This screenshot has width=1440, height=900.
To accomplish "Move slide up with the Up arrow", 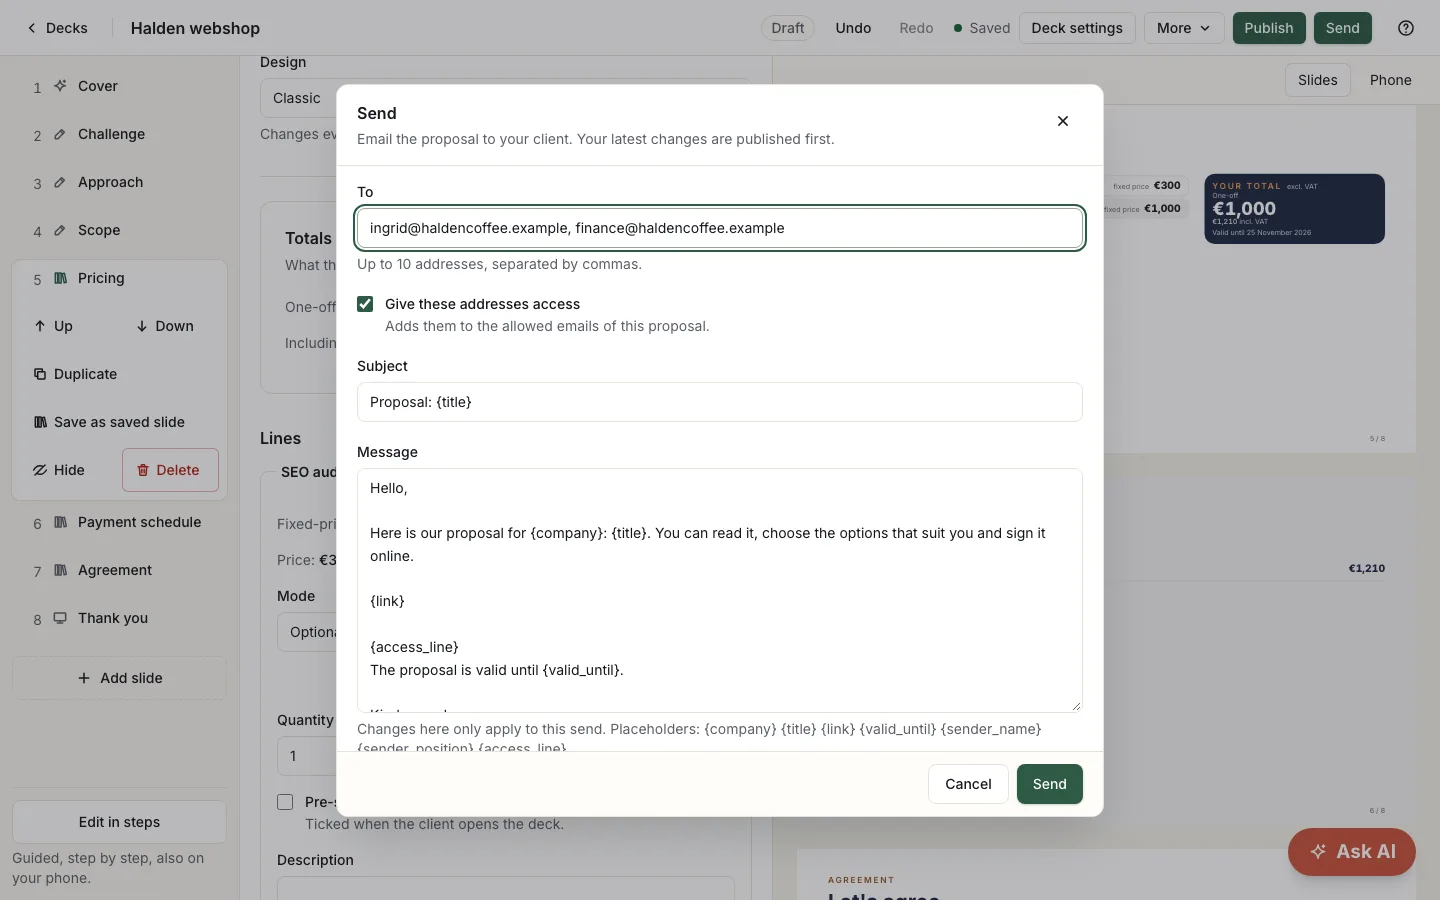I will [x=53, y=326].
